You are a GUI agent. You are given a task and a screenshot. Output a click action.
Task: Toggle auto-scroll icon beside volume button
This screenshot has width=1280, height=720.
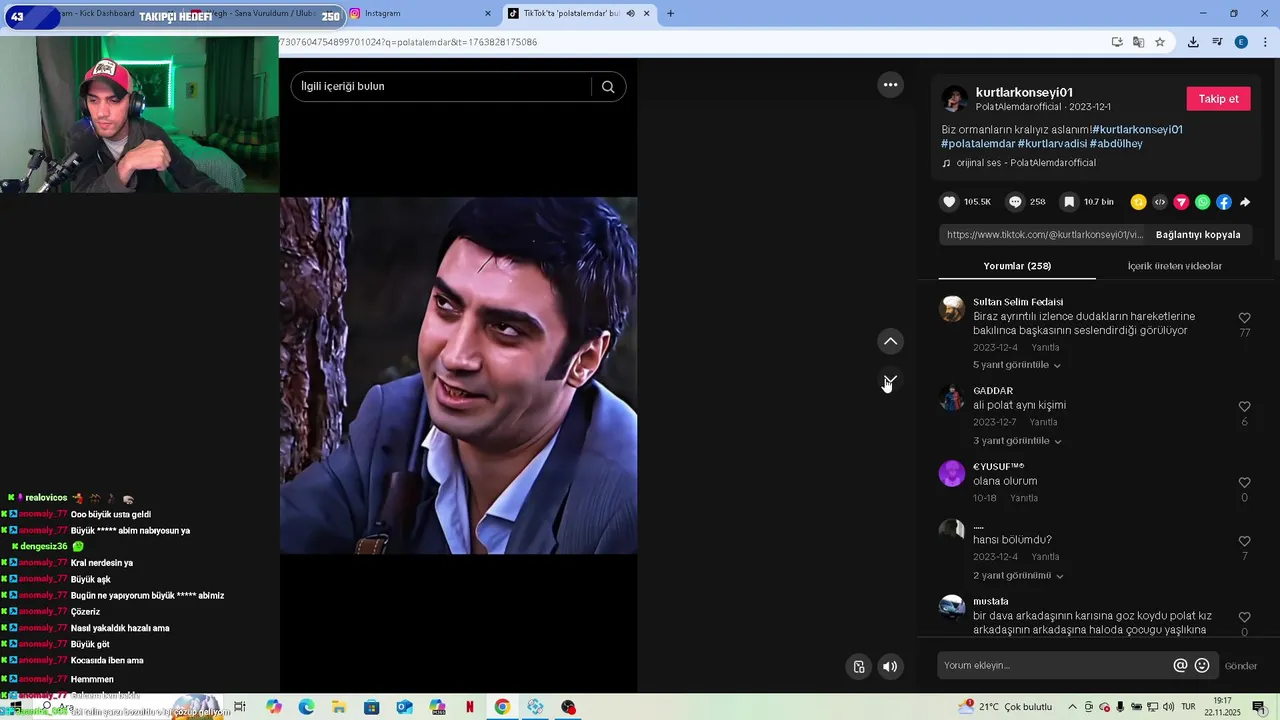tap(859, 667)
